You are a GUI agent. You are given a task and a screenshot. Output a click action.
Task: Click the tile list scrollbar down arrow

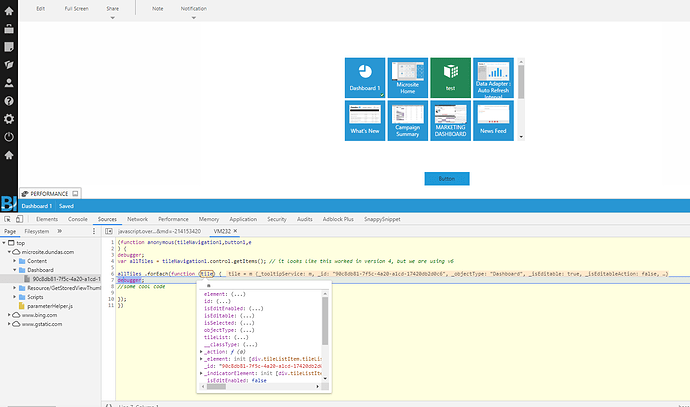coord(521,137)
